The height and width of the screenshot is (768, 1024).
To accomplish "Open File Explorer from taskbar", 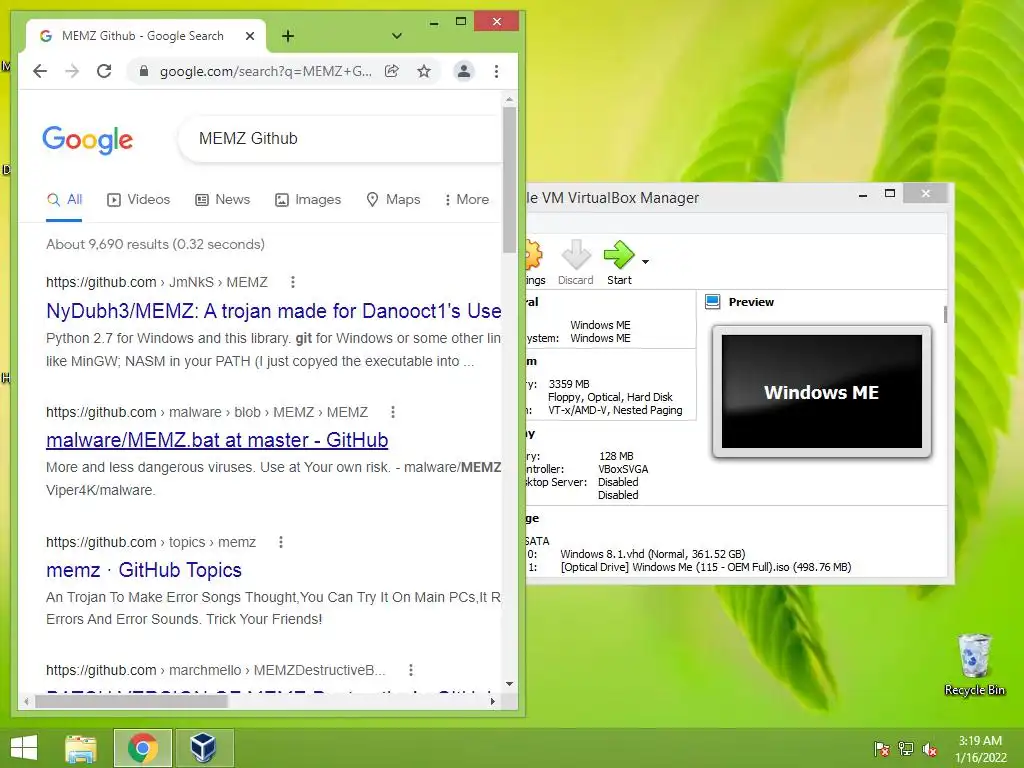I will click(x=81, y=748).
